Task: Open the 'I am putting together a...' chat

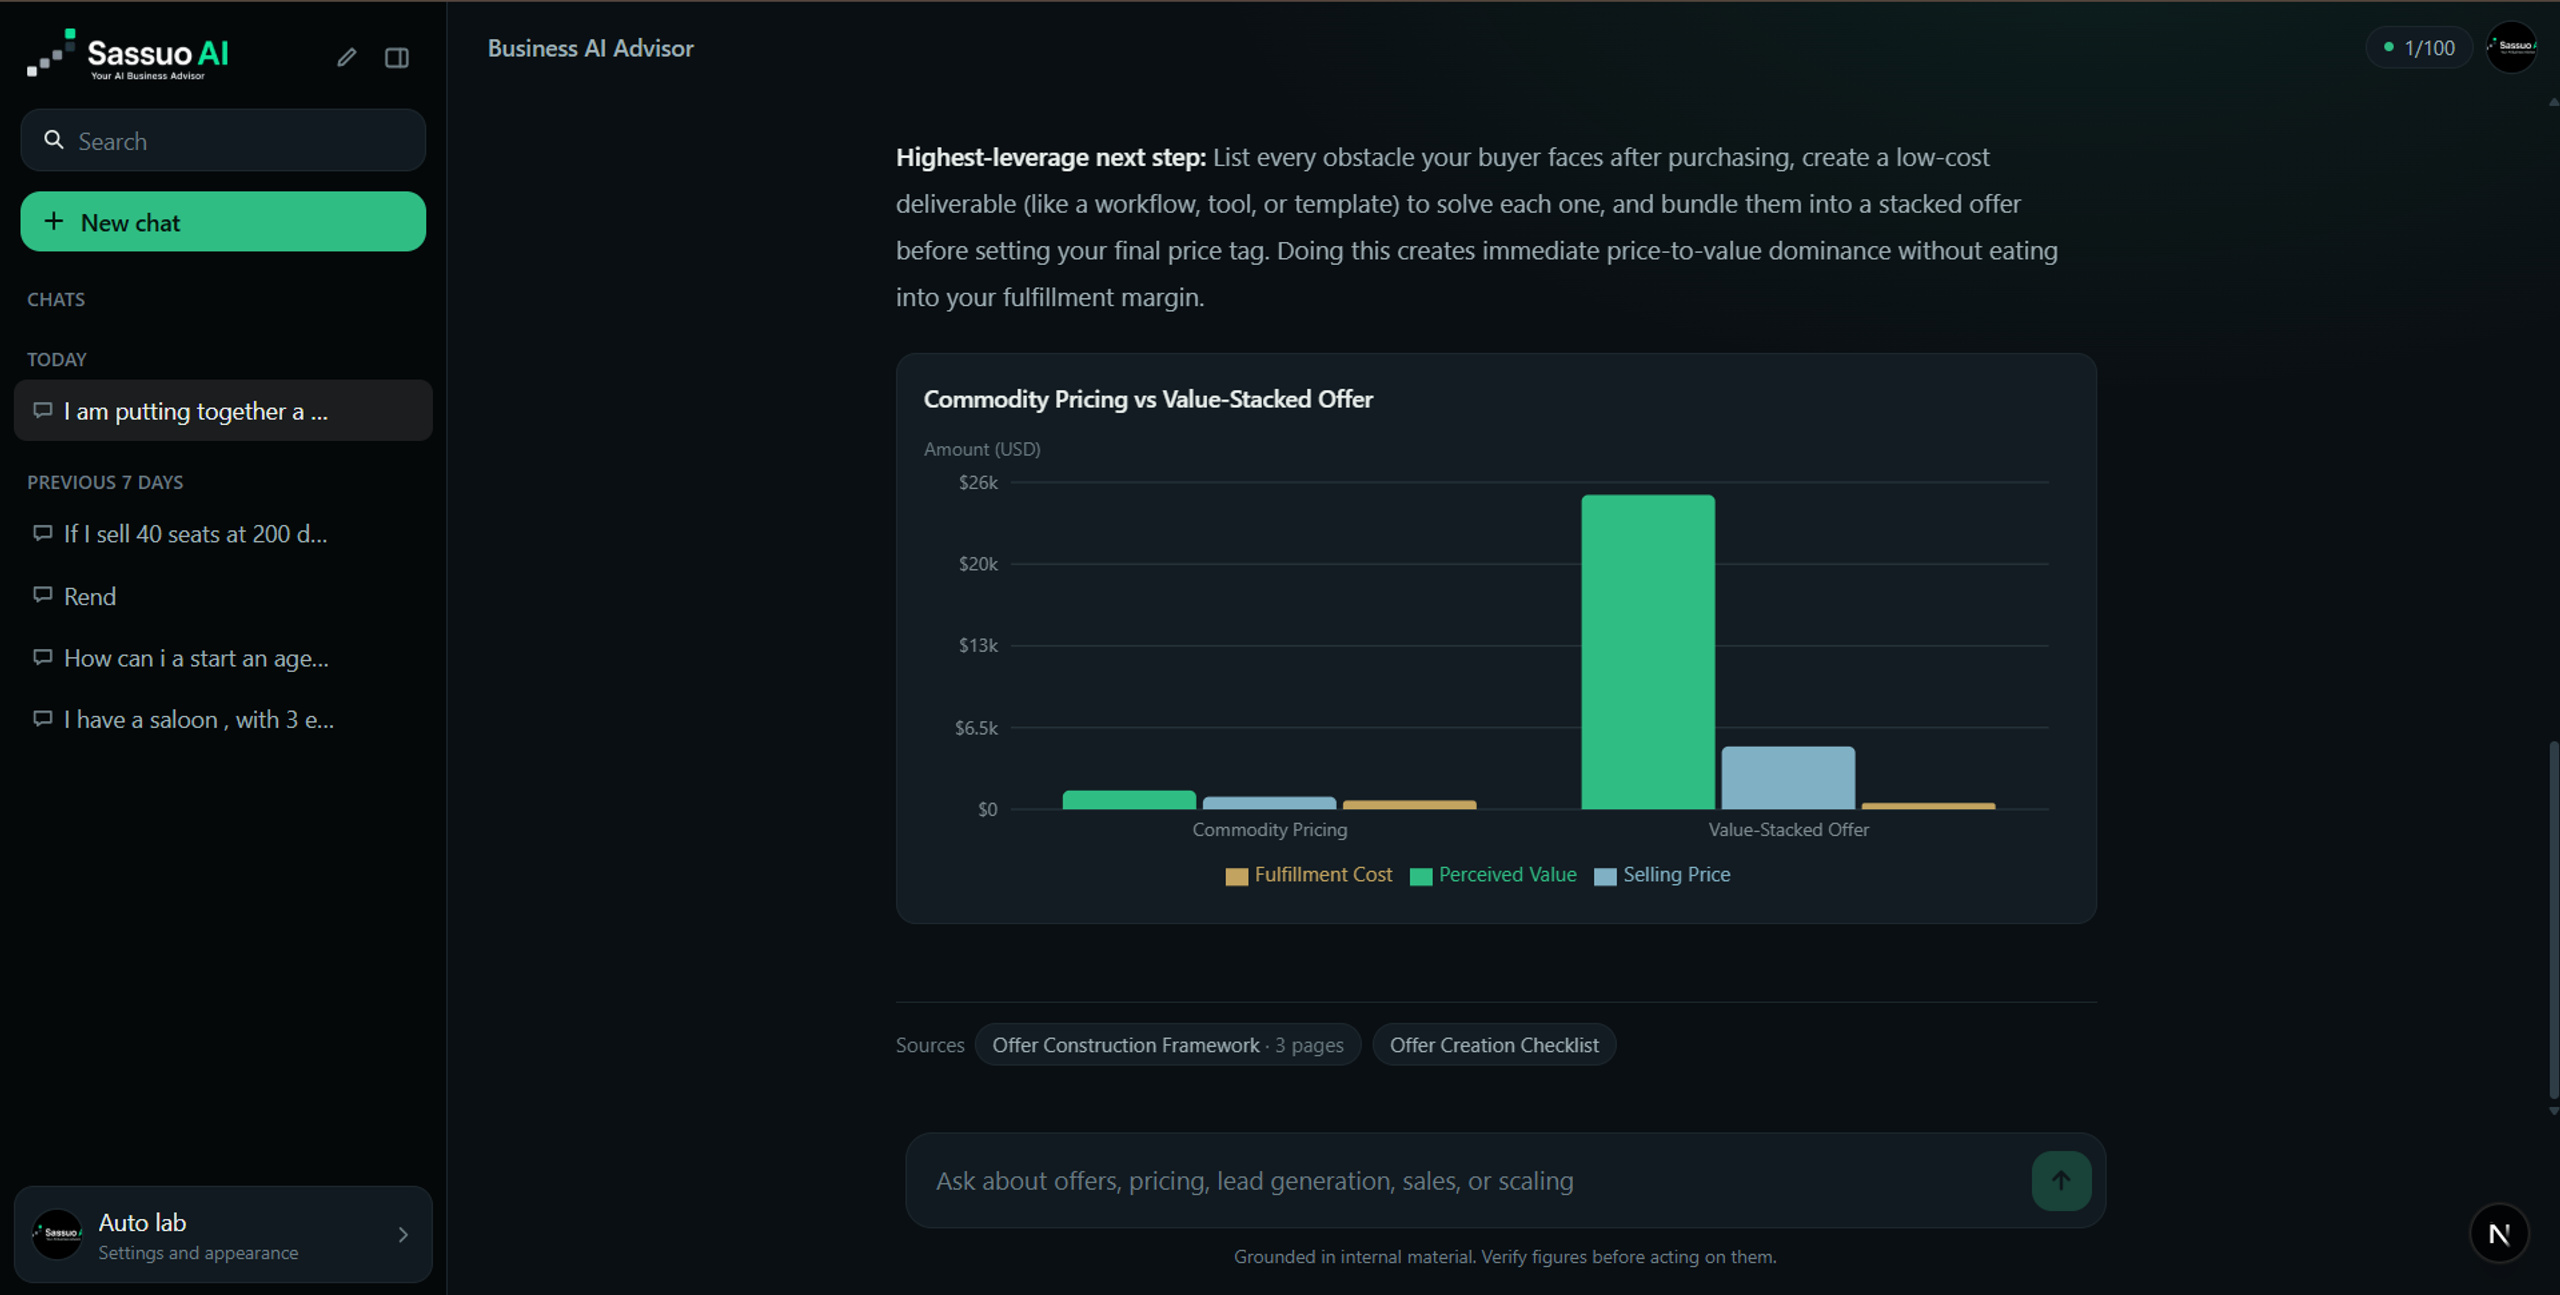Action: (x=223, y=411)
